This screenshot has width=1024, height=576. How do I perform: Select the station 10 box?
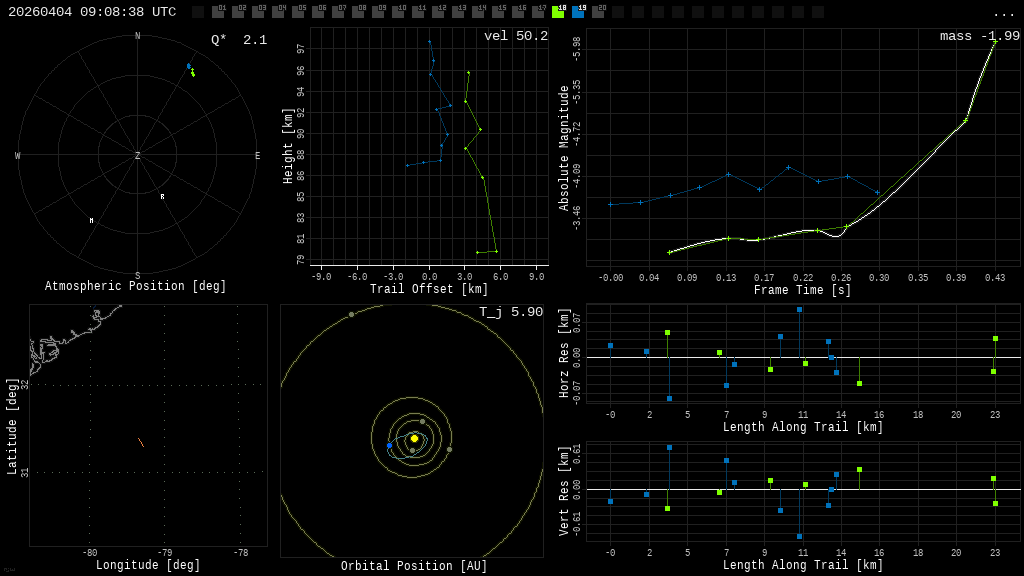click(398, 12)
